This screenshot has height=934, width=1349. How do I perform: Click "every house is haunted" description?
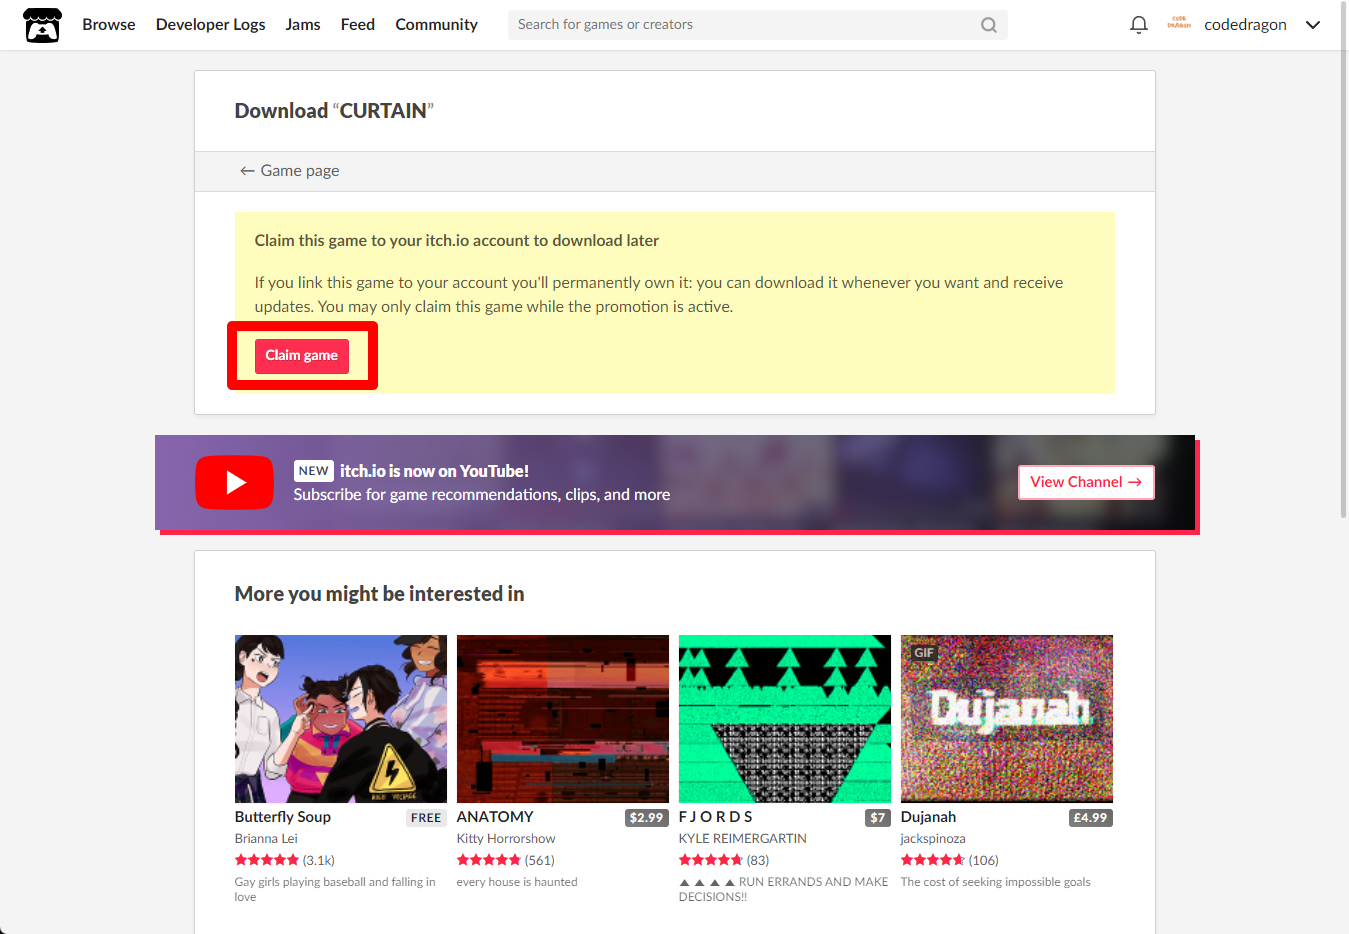517,882
